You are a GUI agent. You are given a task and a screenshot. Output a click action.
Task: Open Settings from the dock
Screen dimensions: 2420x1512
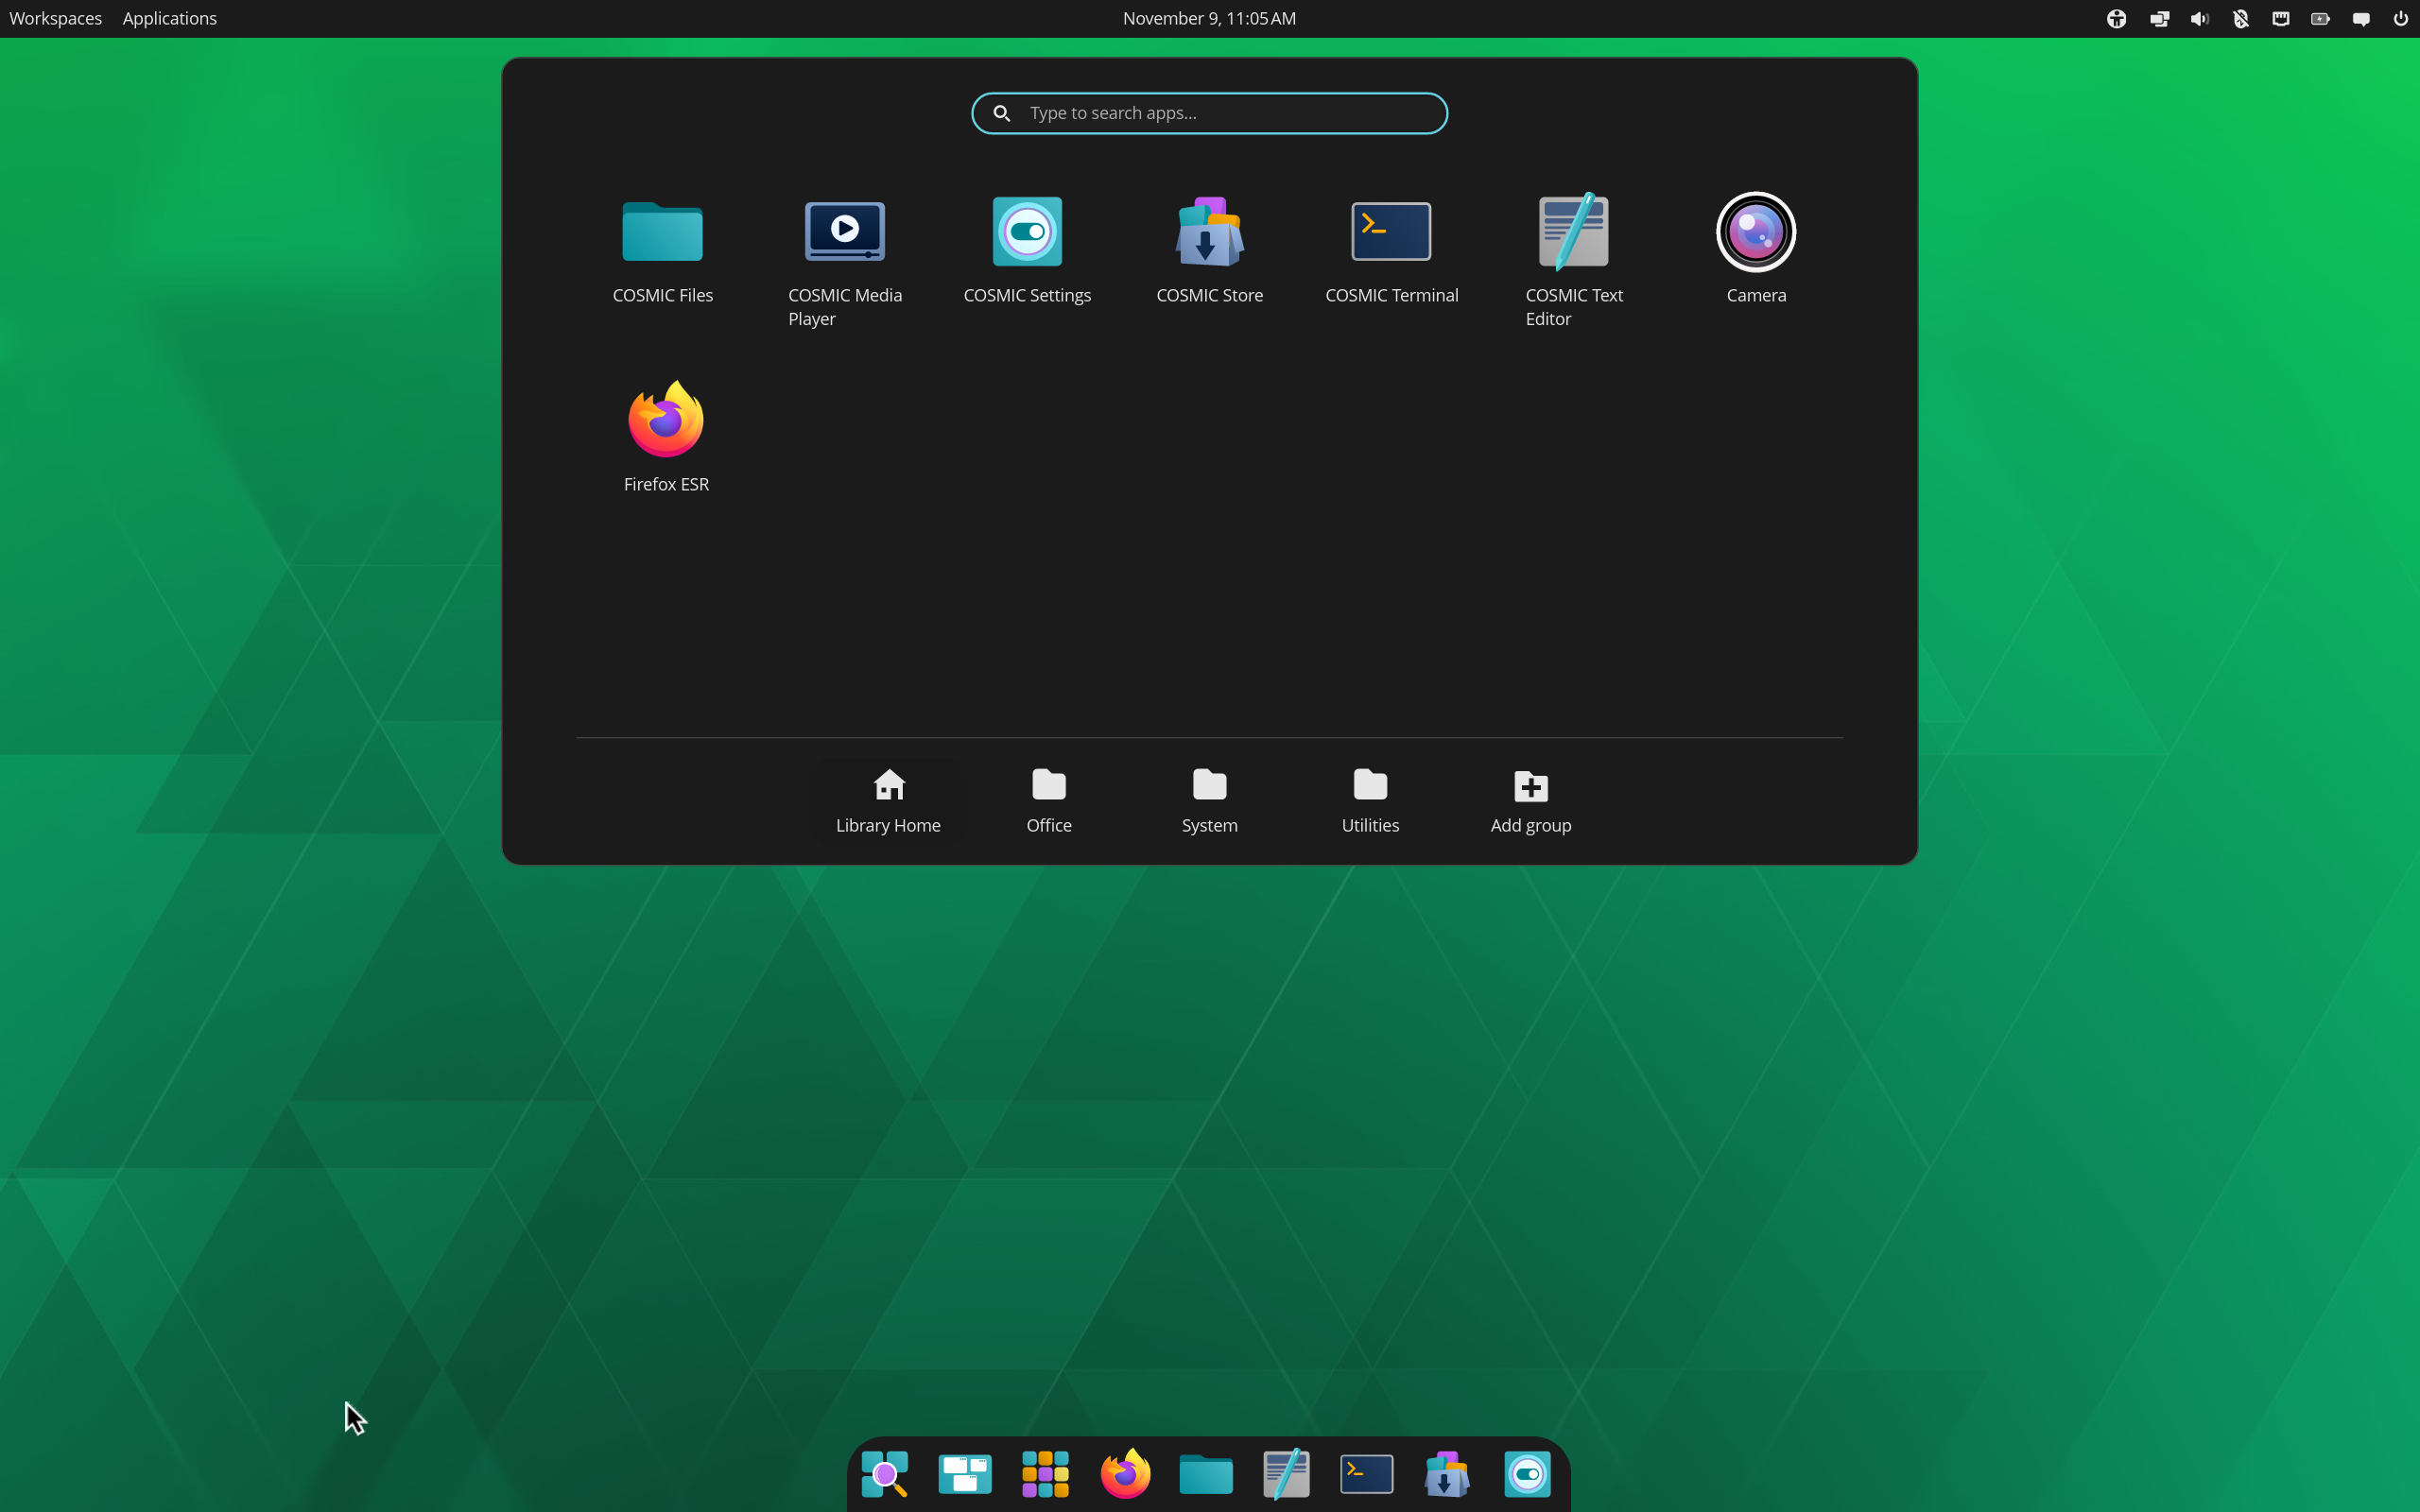coord(1527,1474)
